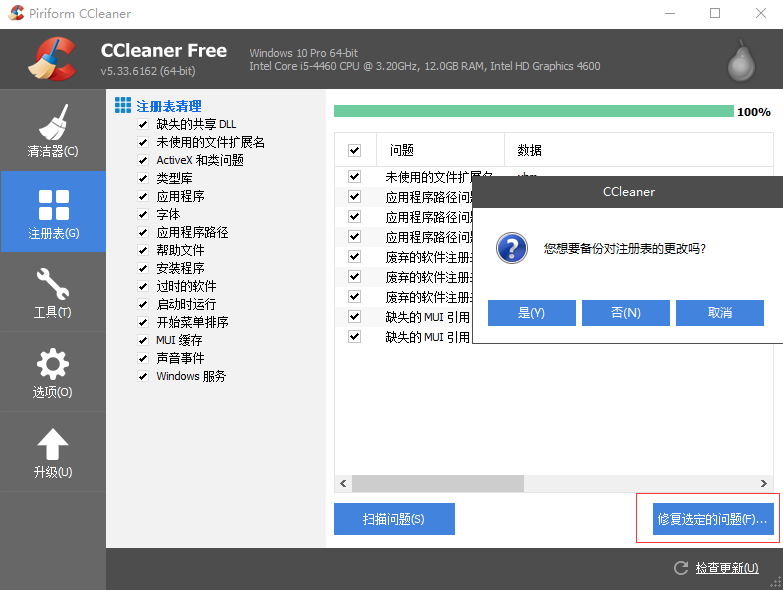The image size is (783, 590).
Task: Open the 检查更新(U) link
Action: [727, 568]
